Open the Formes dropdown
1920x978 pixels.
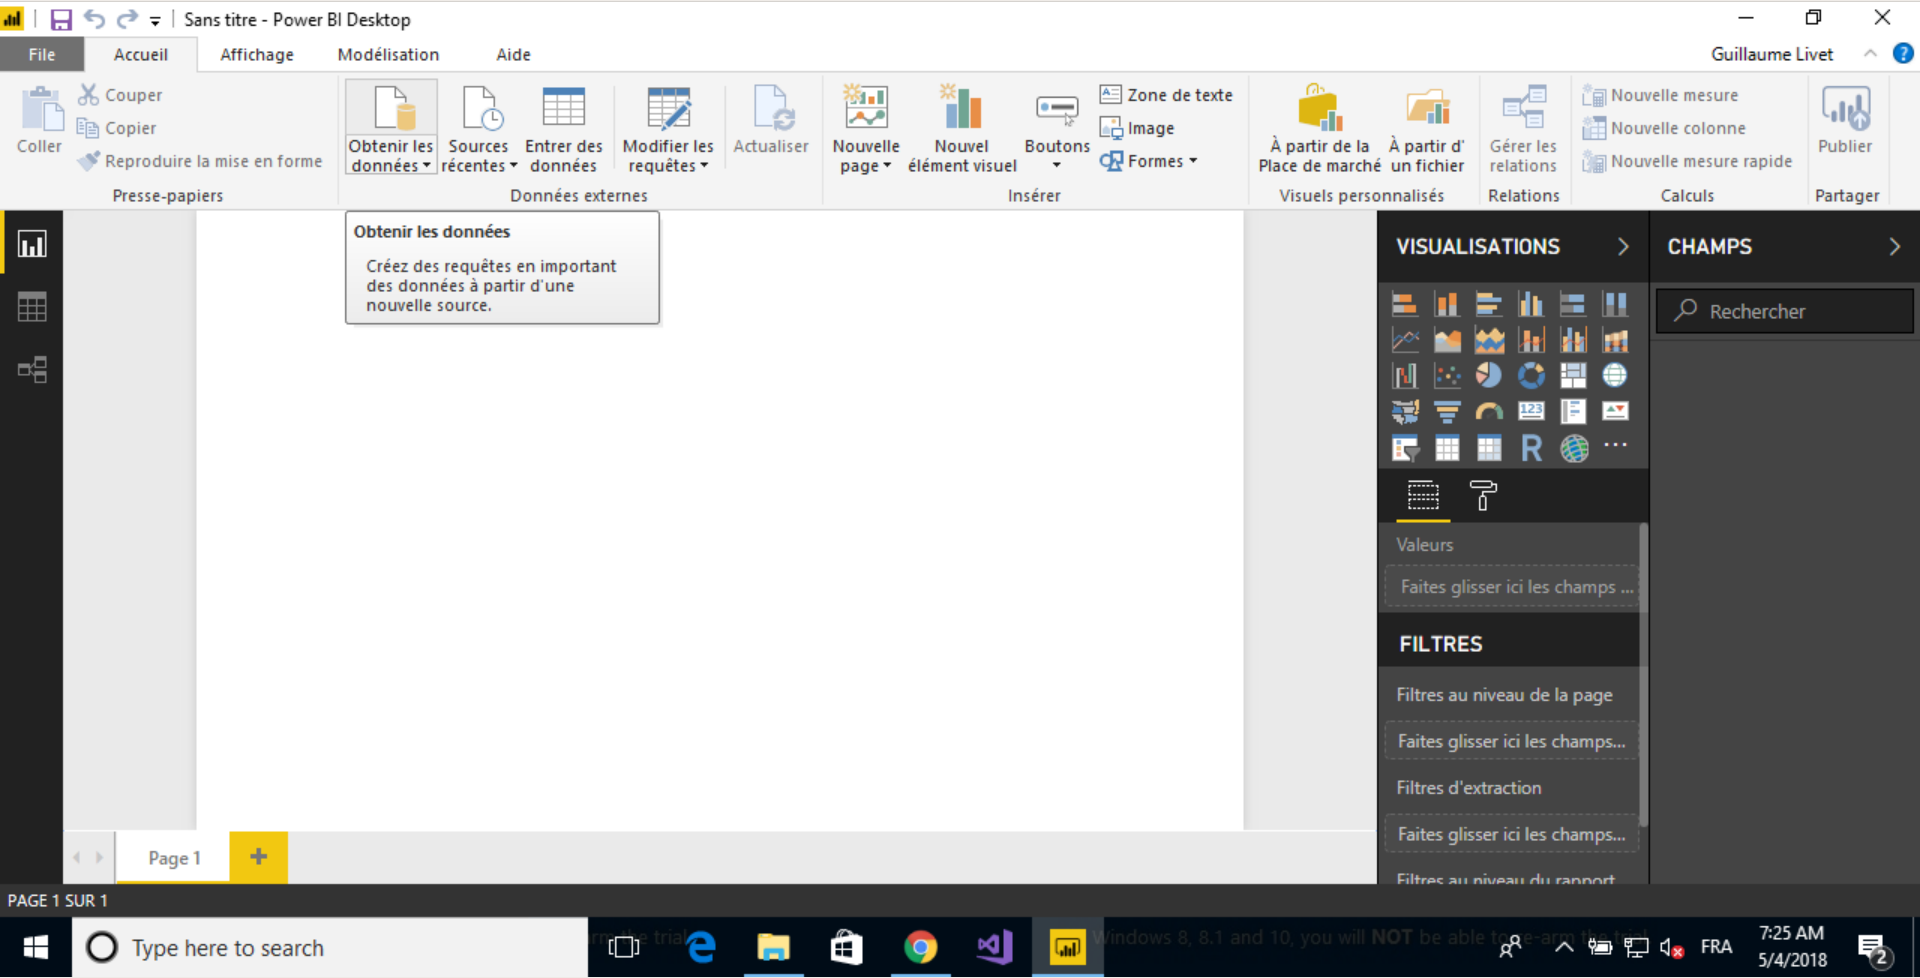pos(1148,161)
